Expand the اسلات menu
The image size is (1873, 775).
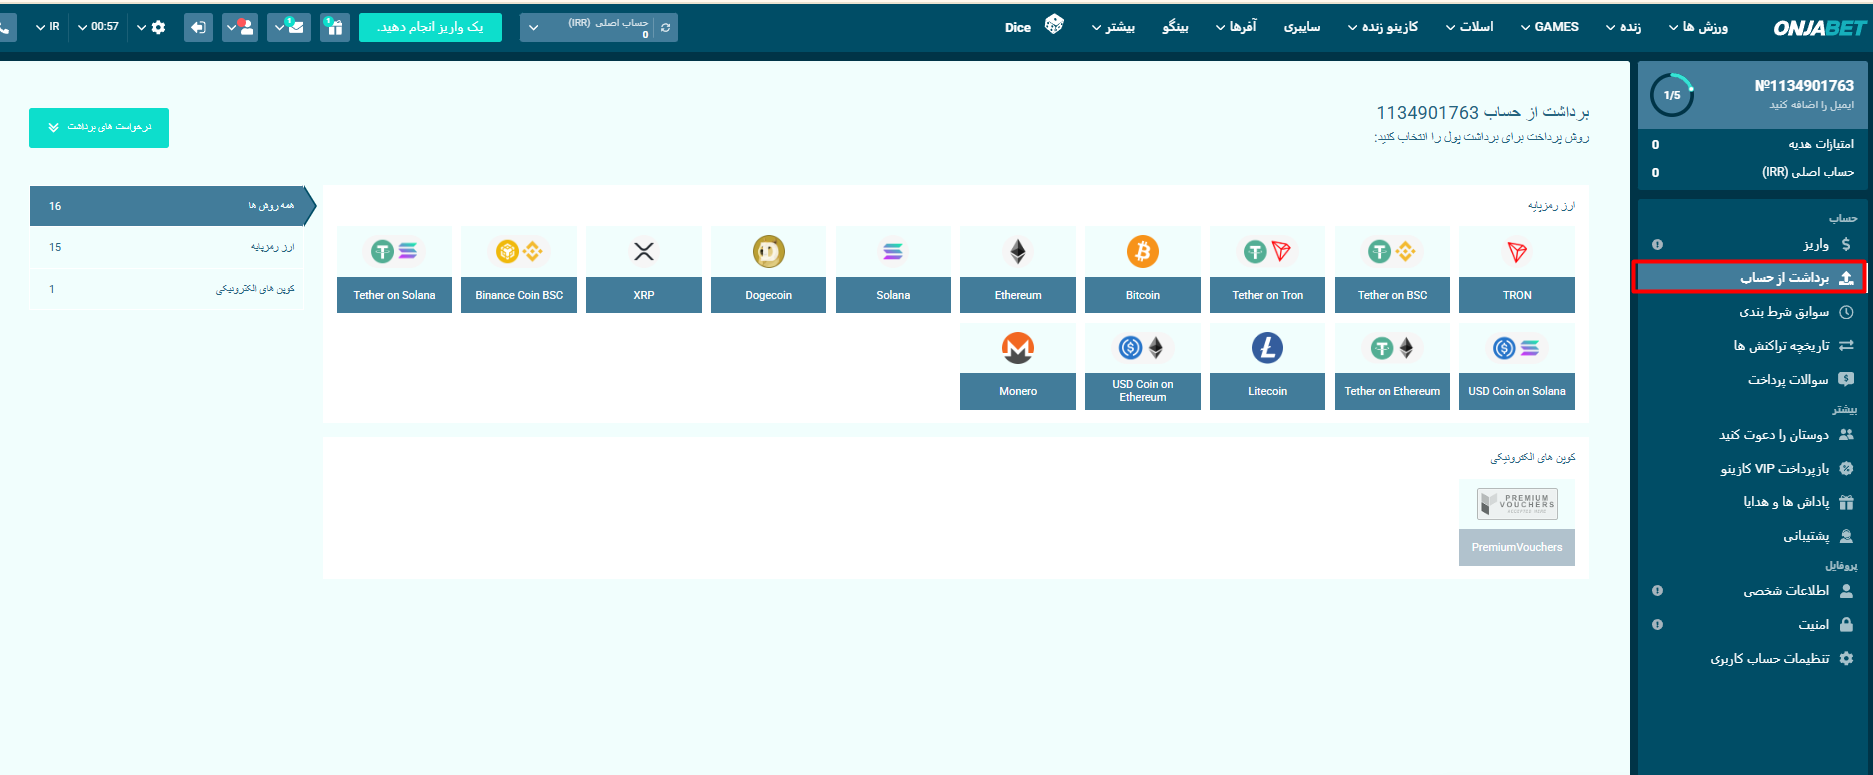click(x=1469, y=27)
